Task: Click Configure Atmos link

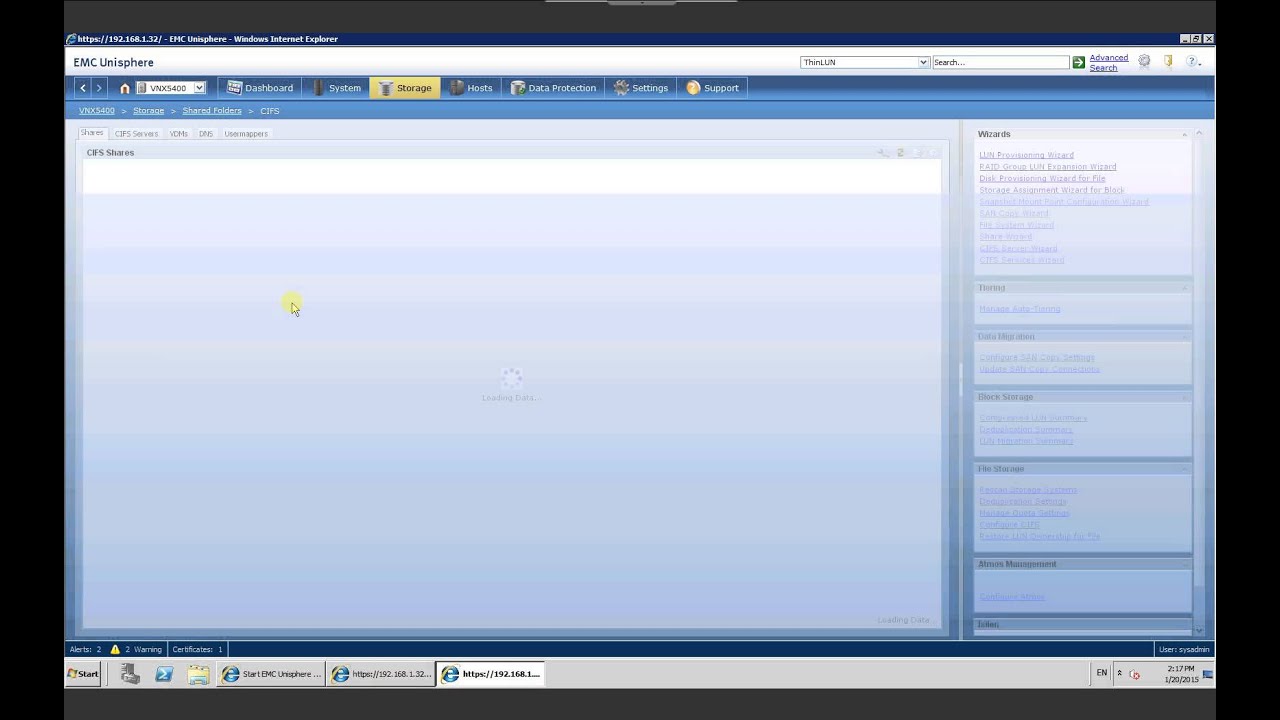Action: pyautogui.click(x=1012, y=597)
